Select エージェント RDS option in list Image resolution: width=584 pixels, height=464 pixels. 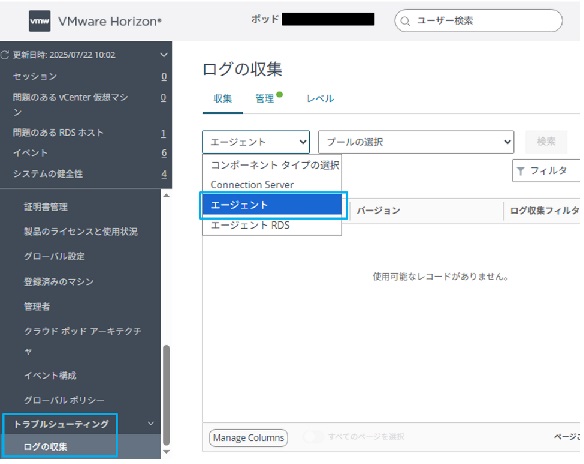272,225
